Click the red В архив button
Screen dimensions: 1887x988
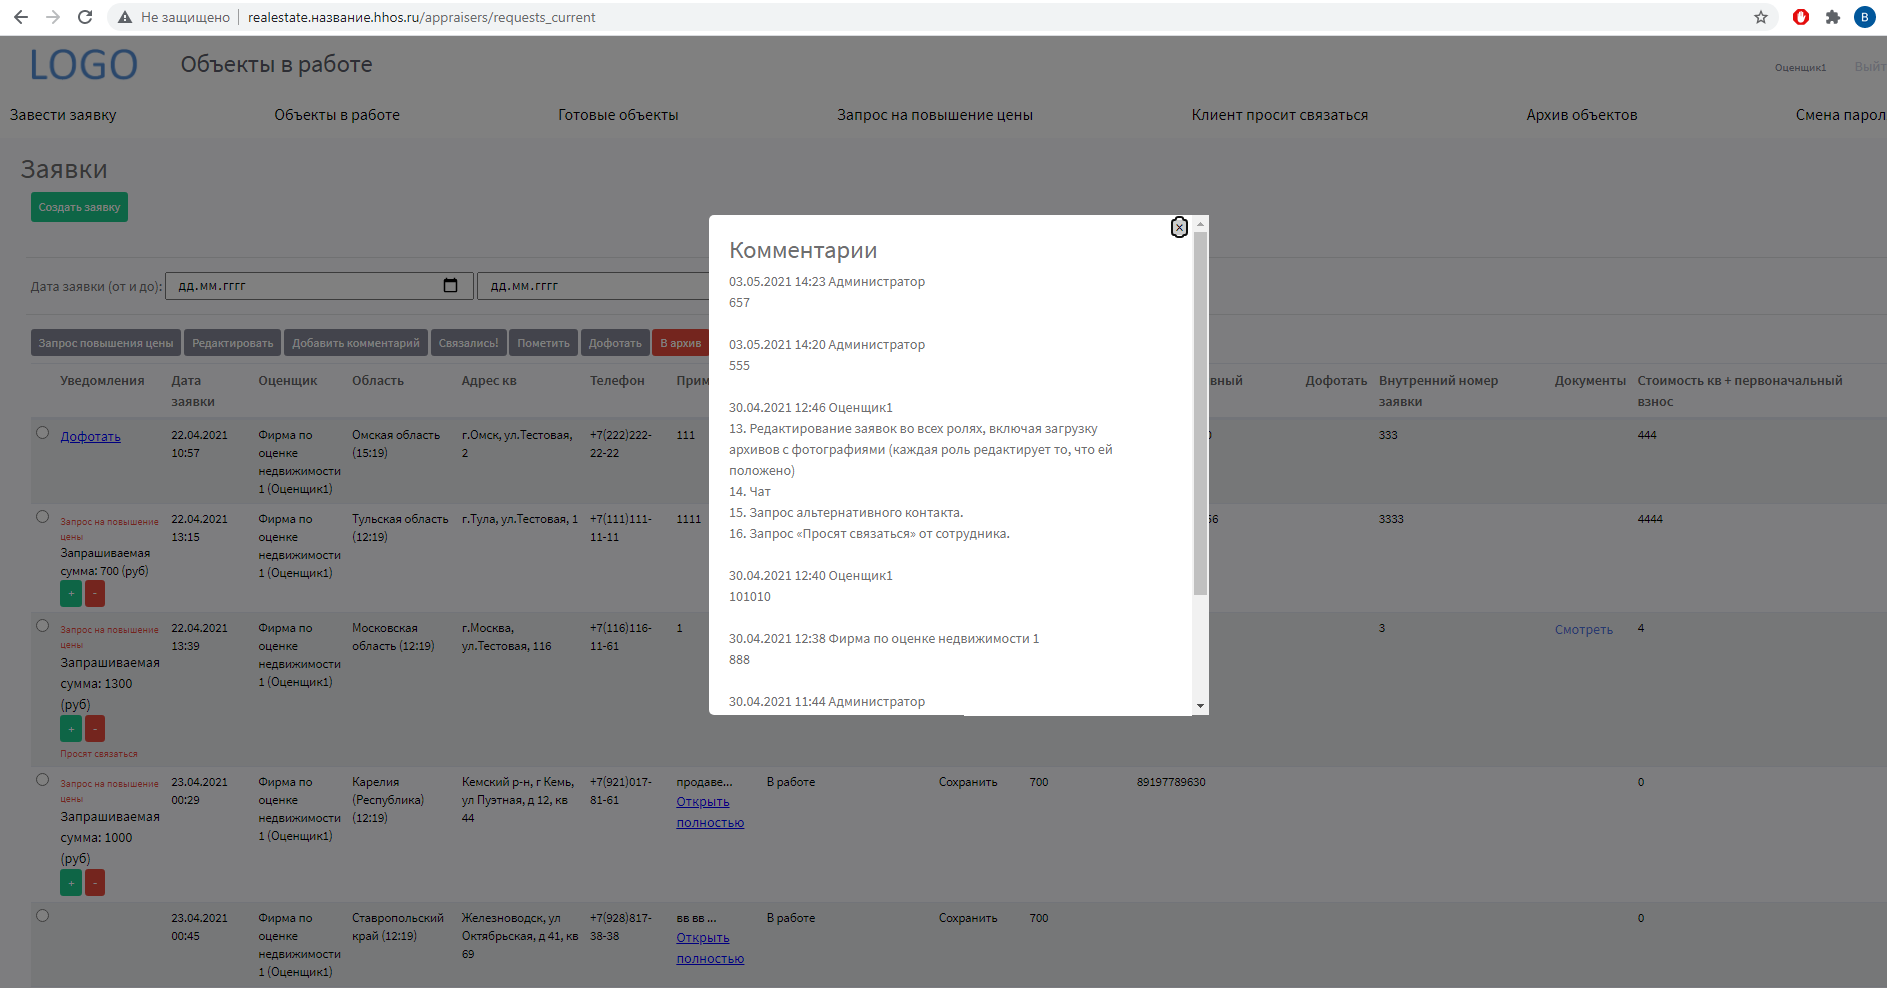[680, 343]
